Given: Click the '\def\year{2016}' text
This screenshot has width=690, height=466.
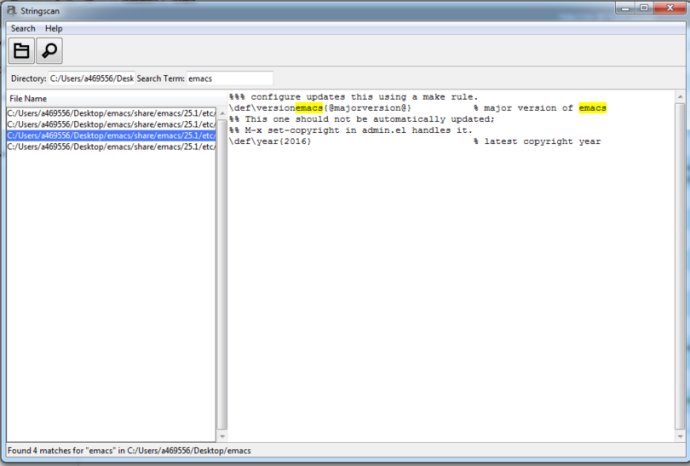Looking at the screenshot, I should 270,141.
